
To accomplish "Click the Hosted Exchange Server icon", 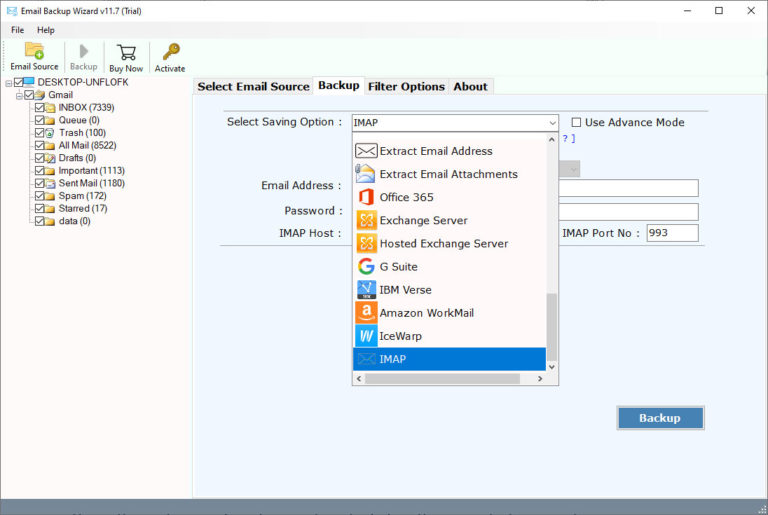I will click(366, 243).
